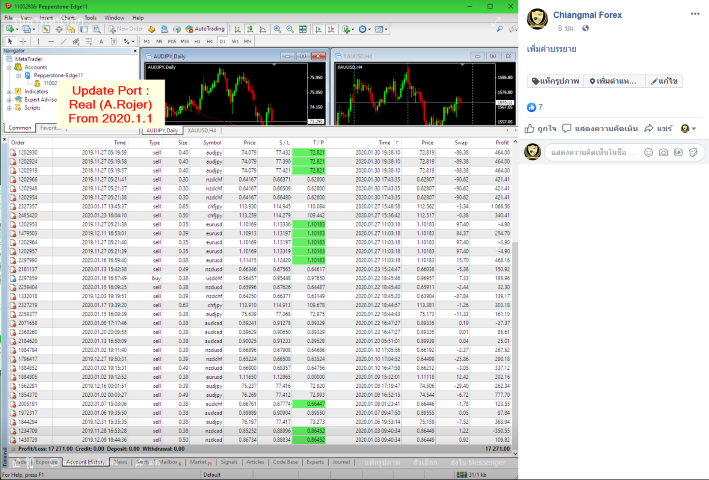Sort history by Symbol column header
Viewport: 709px width, 480px height.
(212, 142)
